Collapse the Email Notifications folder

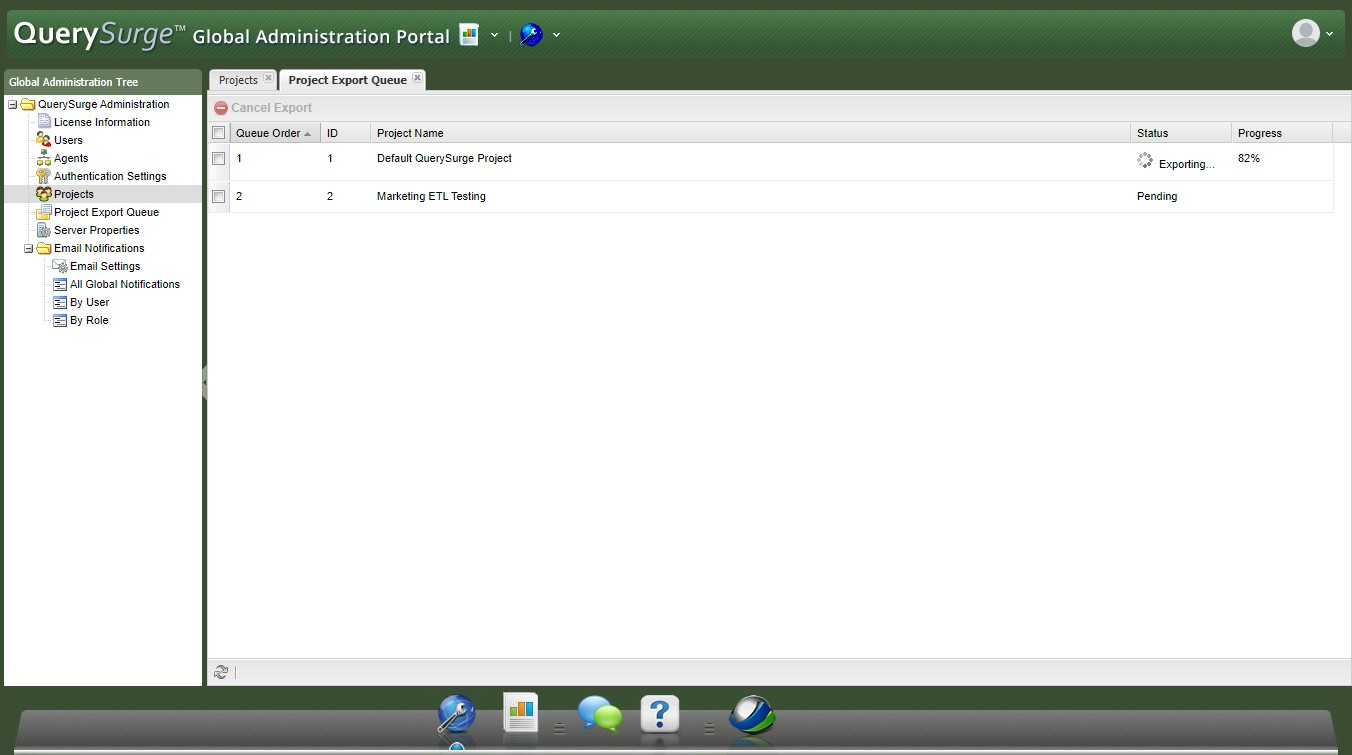pyautogui.click(x=29, y=249)
